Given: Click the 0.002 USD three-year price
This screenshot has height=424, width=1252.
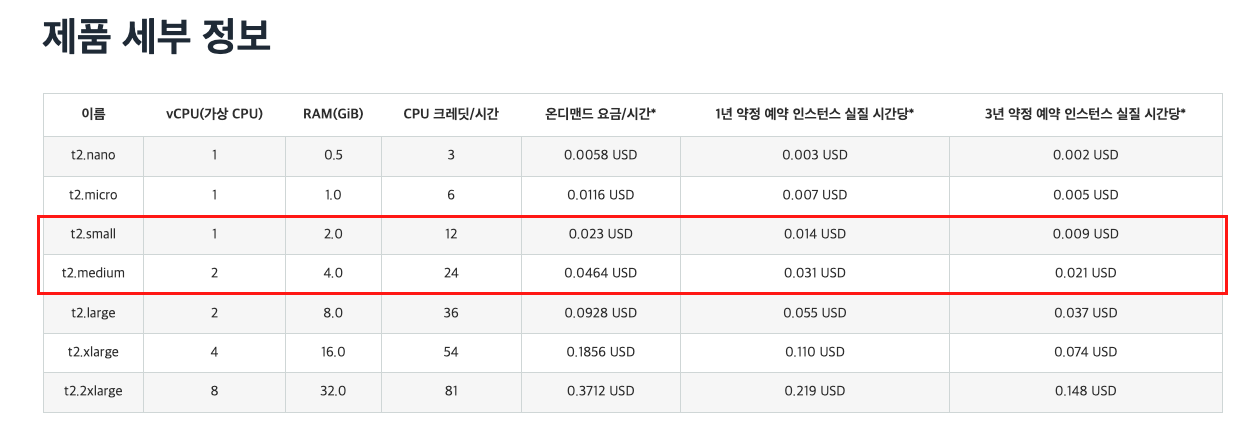Looking at the screenshot, I should click(1085, 155).
